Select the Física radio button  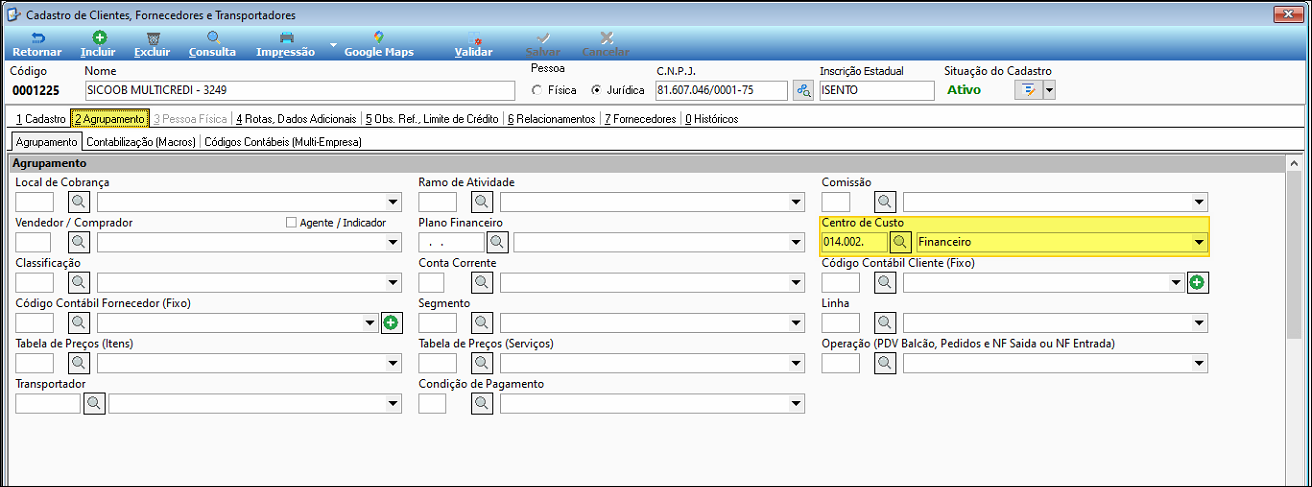538,90
